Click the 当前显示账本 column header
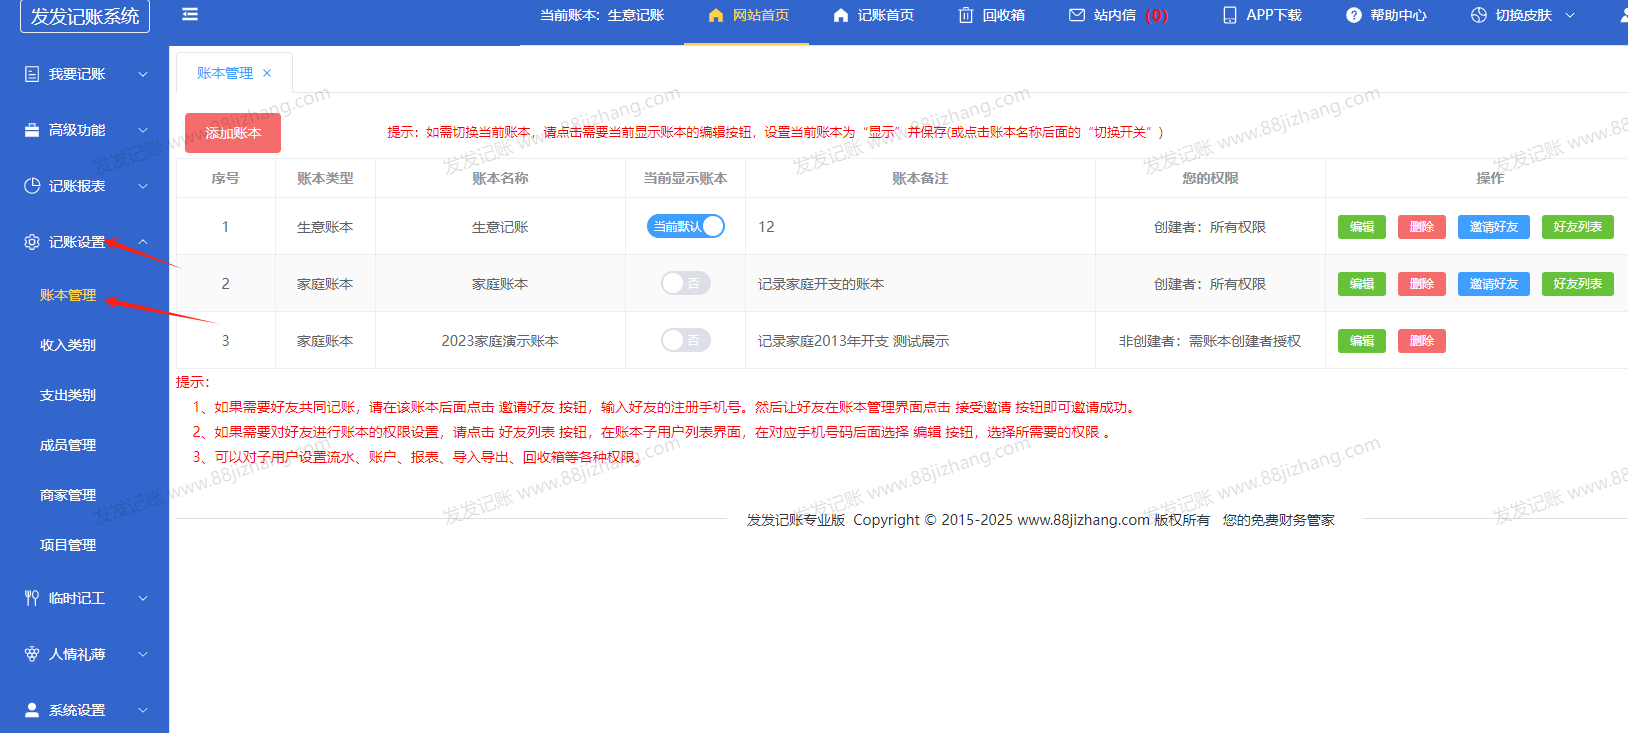 click(x=685, y=178)
